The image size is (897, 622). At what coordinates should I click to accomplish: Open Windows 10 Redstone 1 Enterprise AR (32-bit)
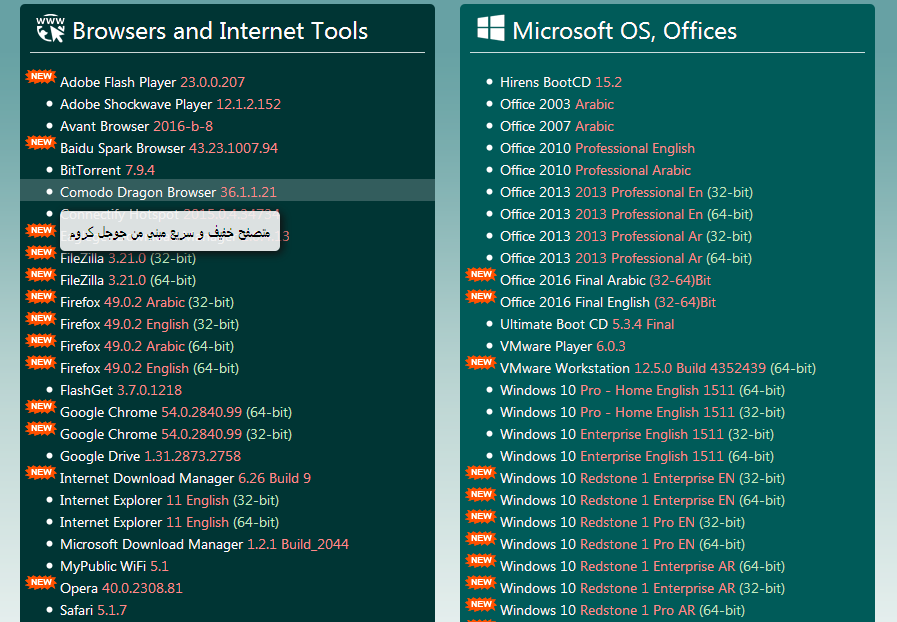coord(642,588)
